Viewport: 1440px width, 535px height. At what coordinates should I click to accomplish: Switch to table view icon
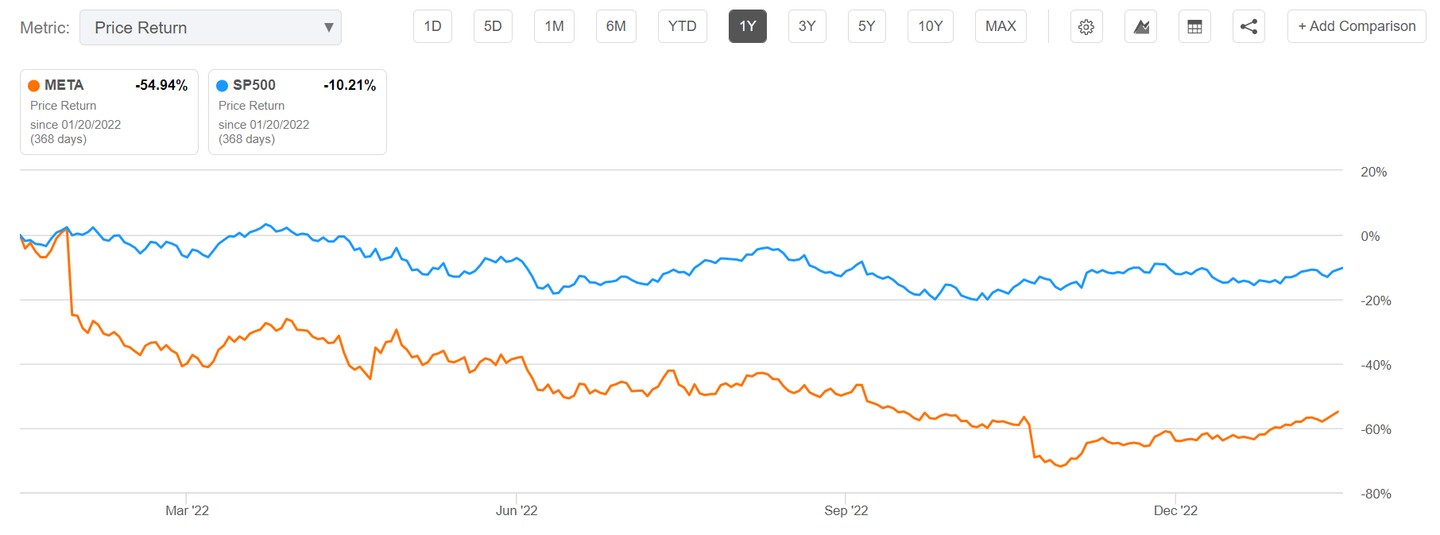coord(1194,27)
